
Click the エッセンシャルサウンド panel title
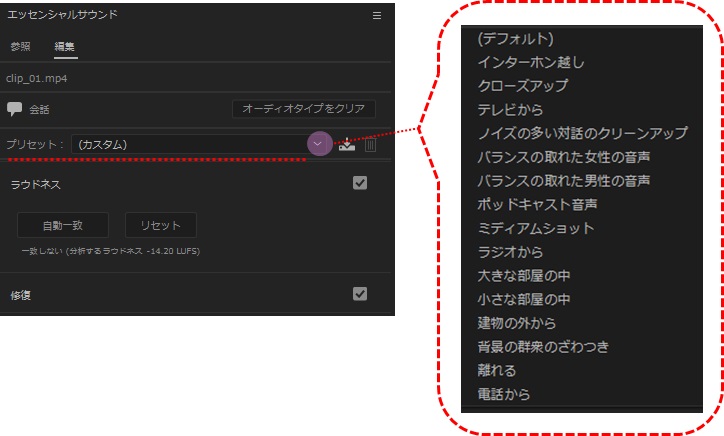tap(62, 15)
